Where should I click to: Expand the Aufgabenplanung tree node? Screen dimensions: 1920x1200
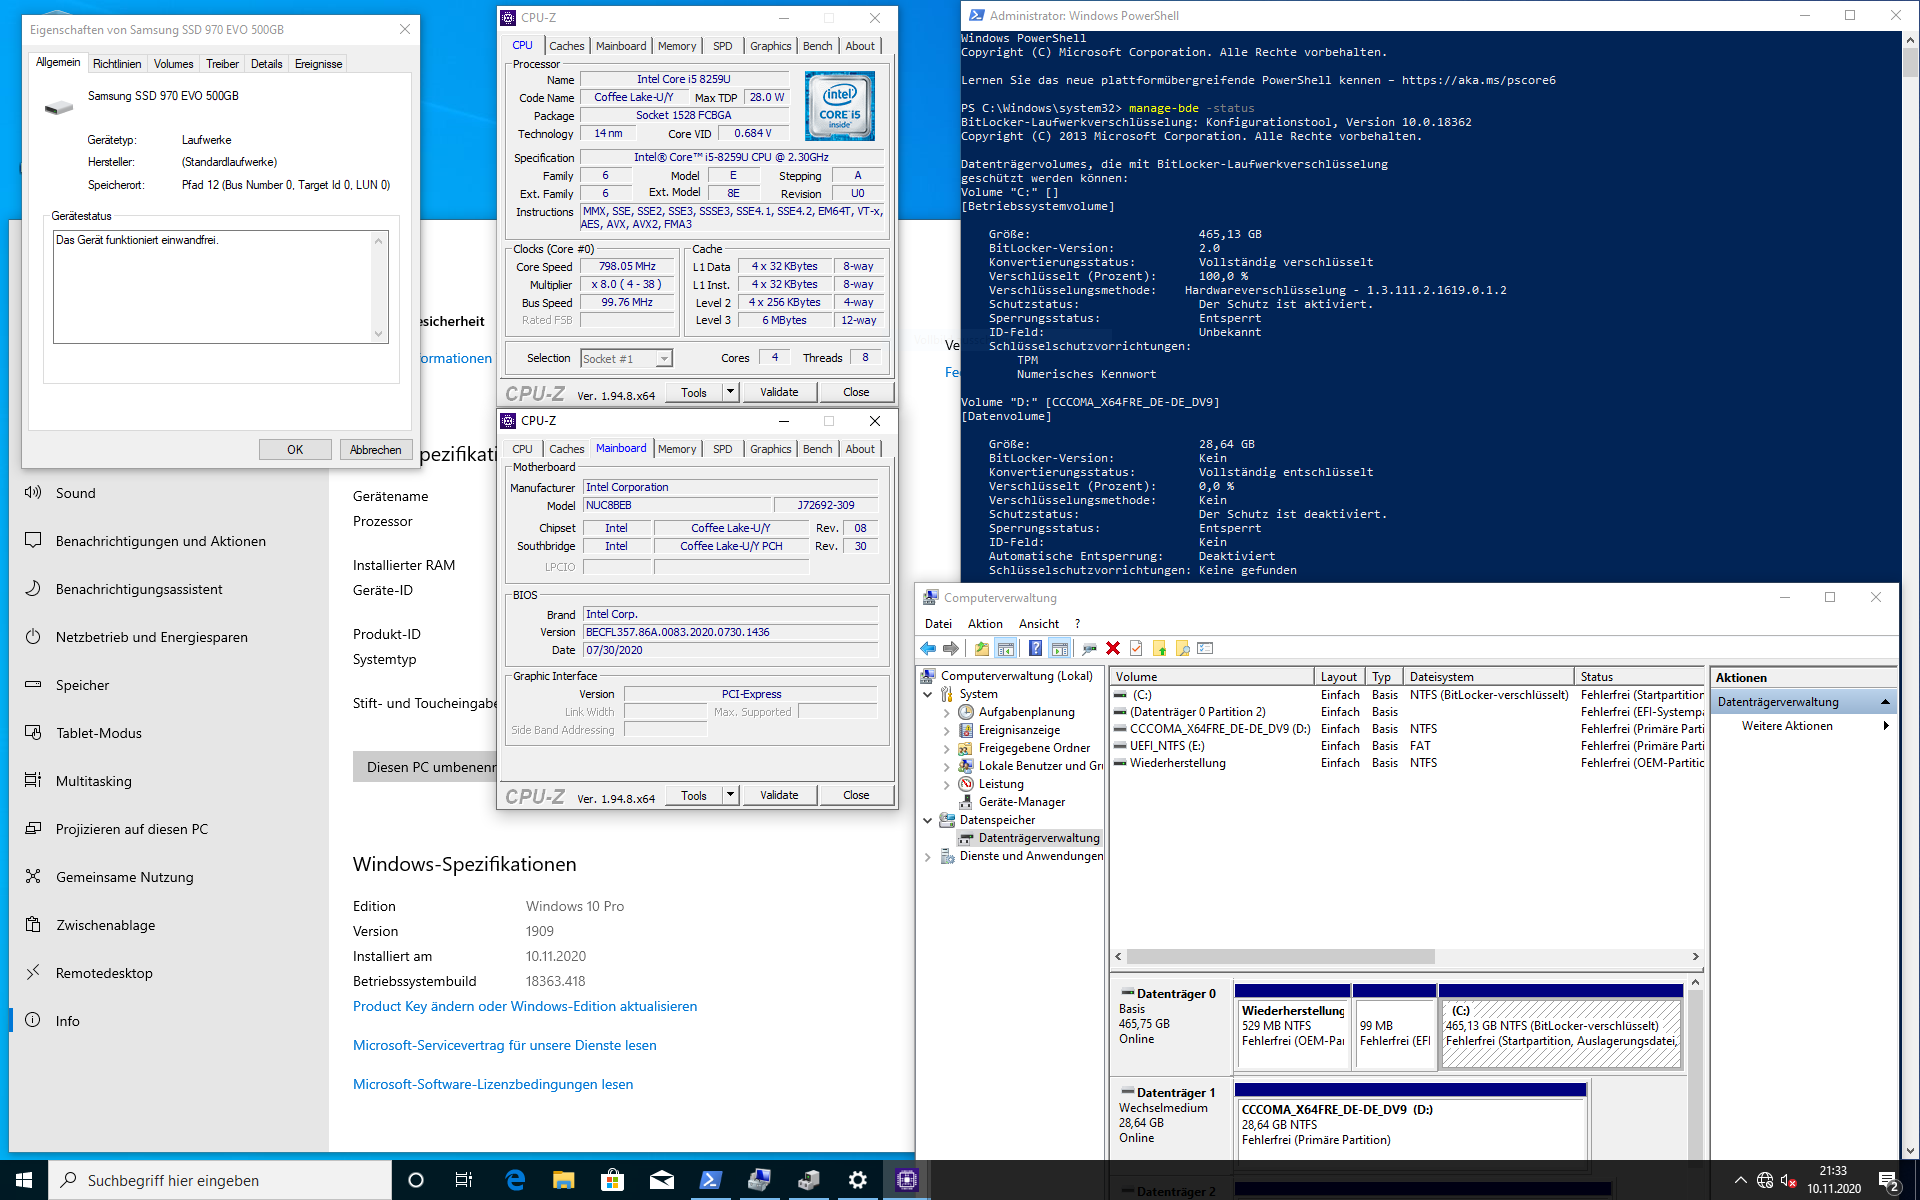click(x=946, y=713)
